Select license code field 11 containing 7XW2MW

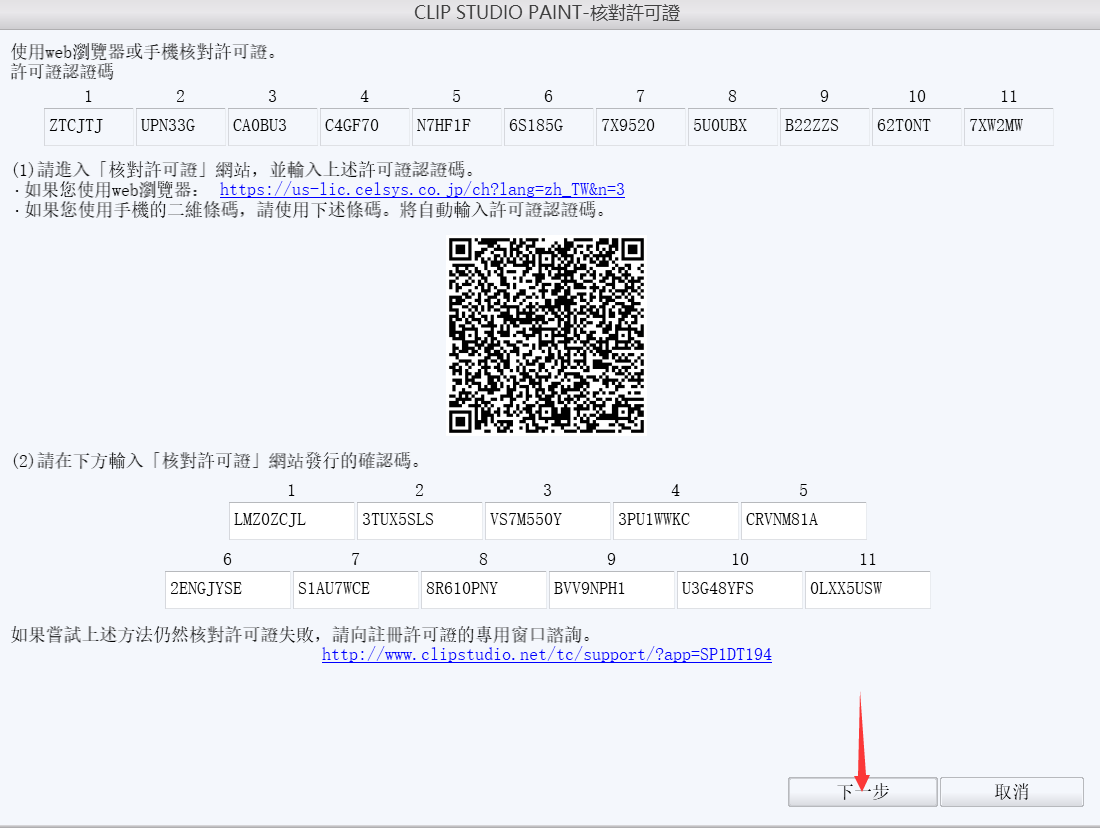point(1009,126)
